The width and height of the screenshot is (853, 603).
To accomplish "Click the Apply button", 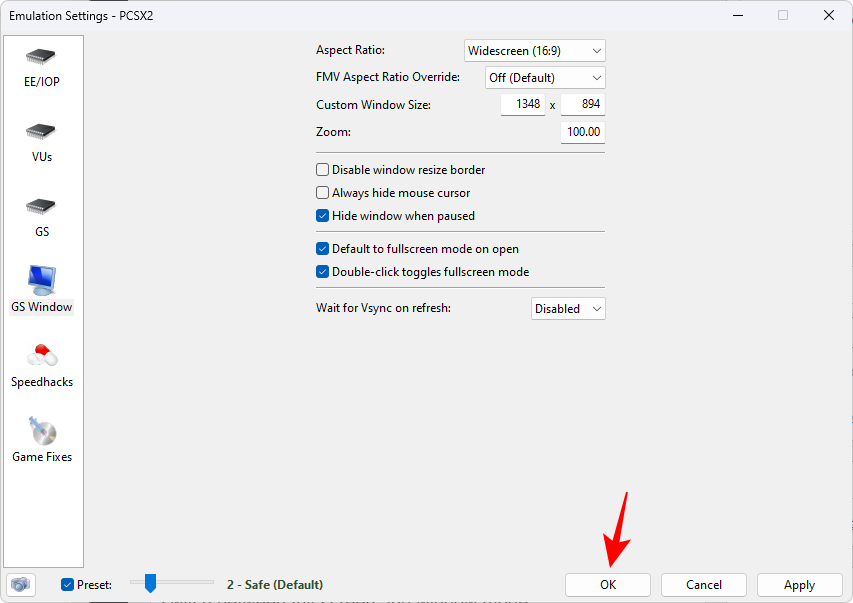I will (799, 584).
